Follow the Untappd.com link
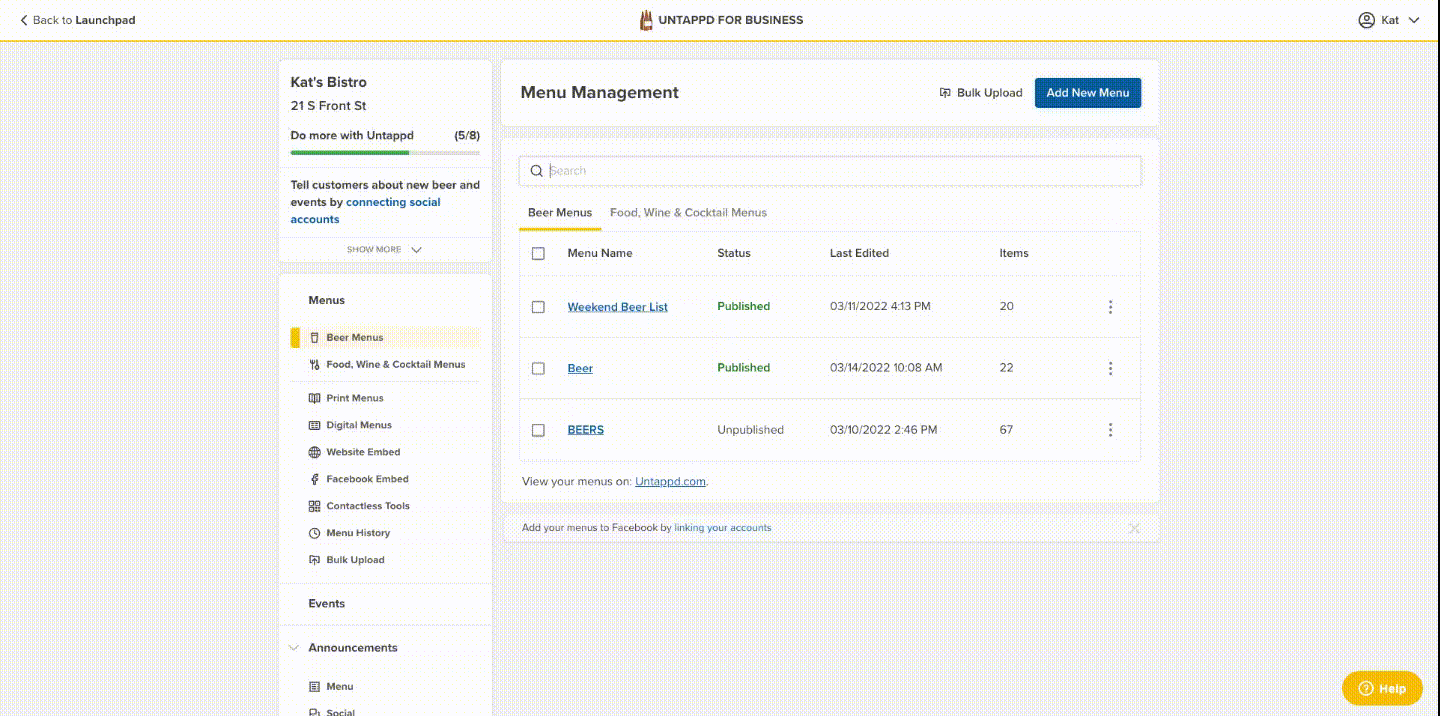The image size is (1440, 716). 671,482
